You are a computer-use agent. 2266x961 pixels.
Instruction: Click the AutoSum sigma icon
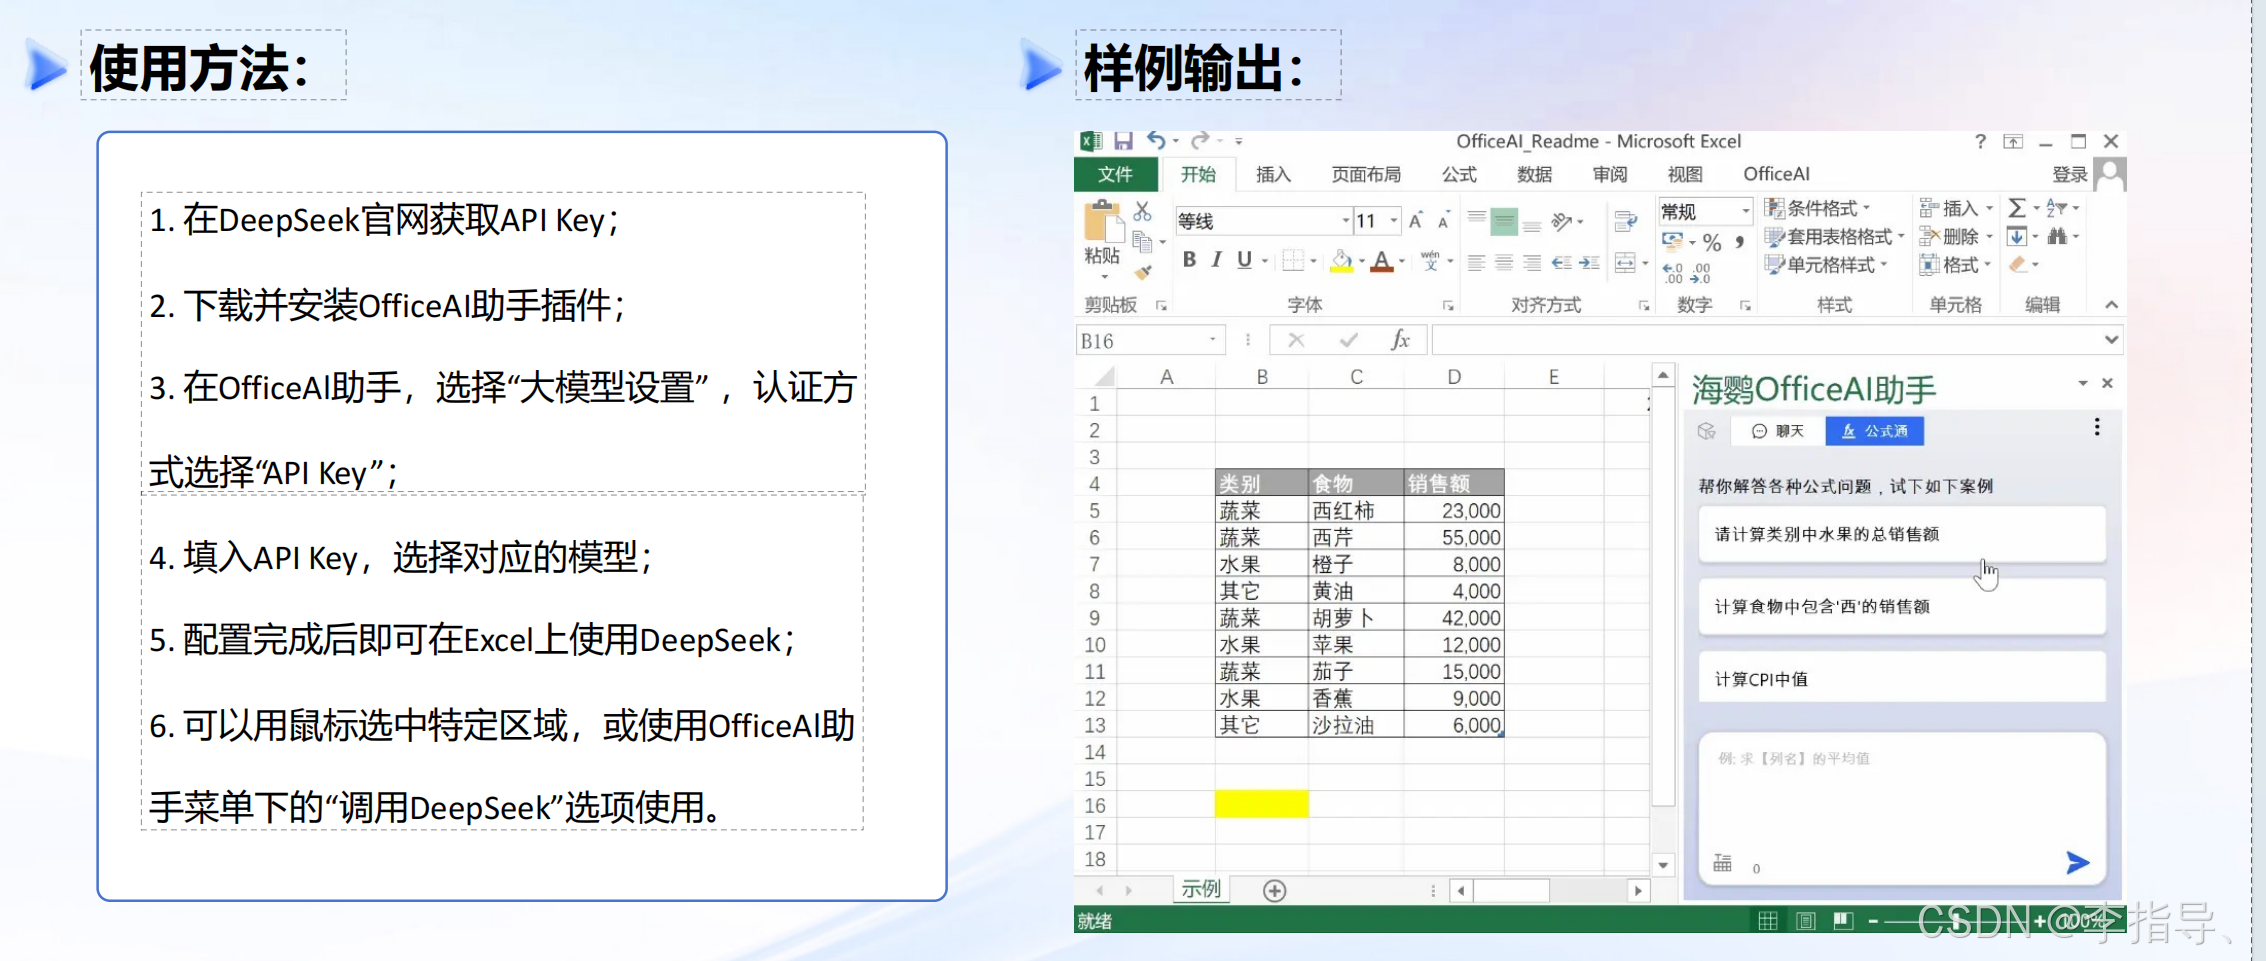(x=2017, y=208)
